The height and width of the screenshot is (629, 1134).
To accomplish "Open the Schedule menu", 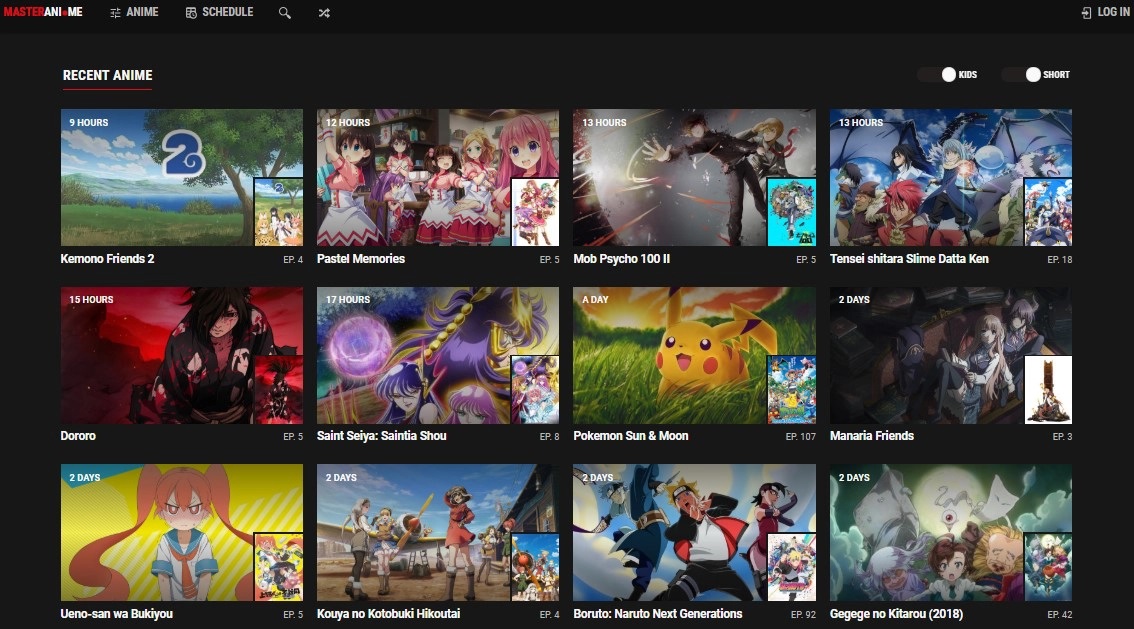I will point(219,12).
